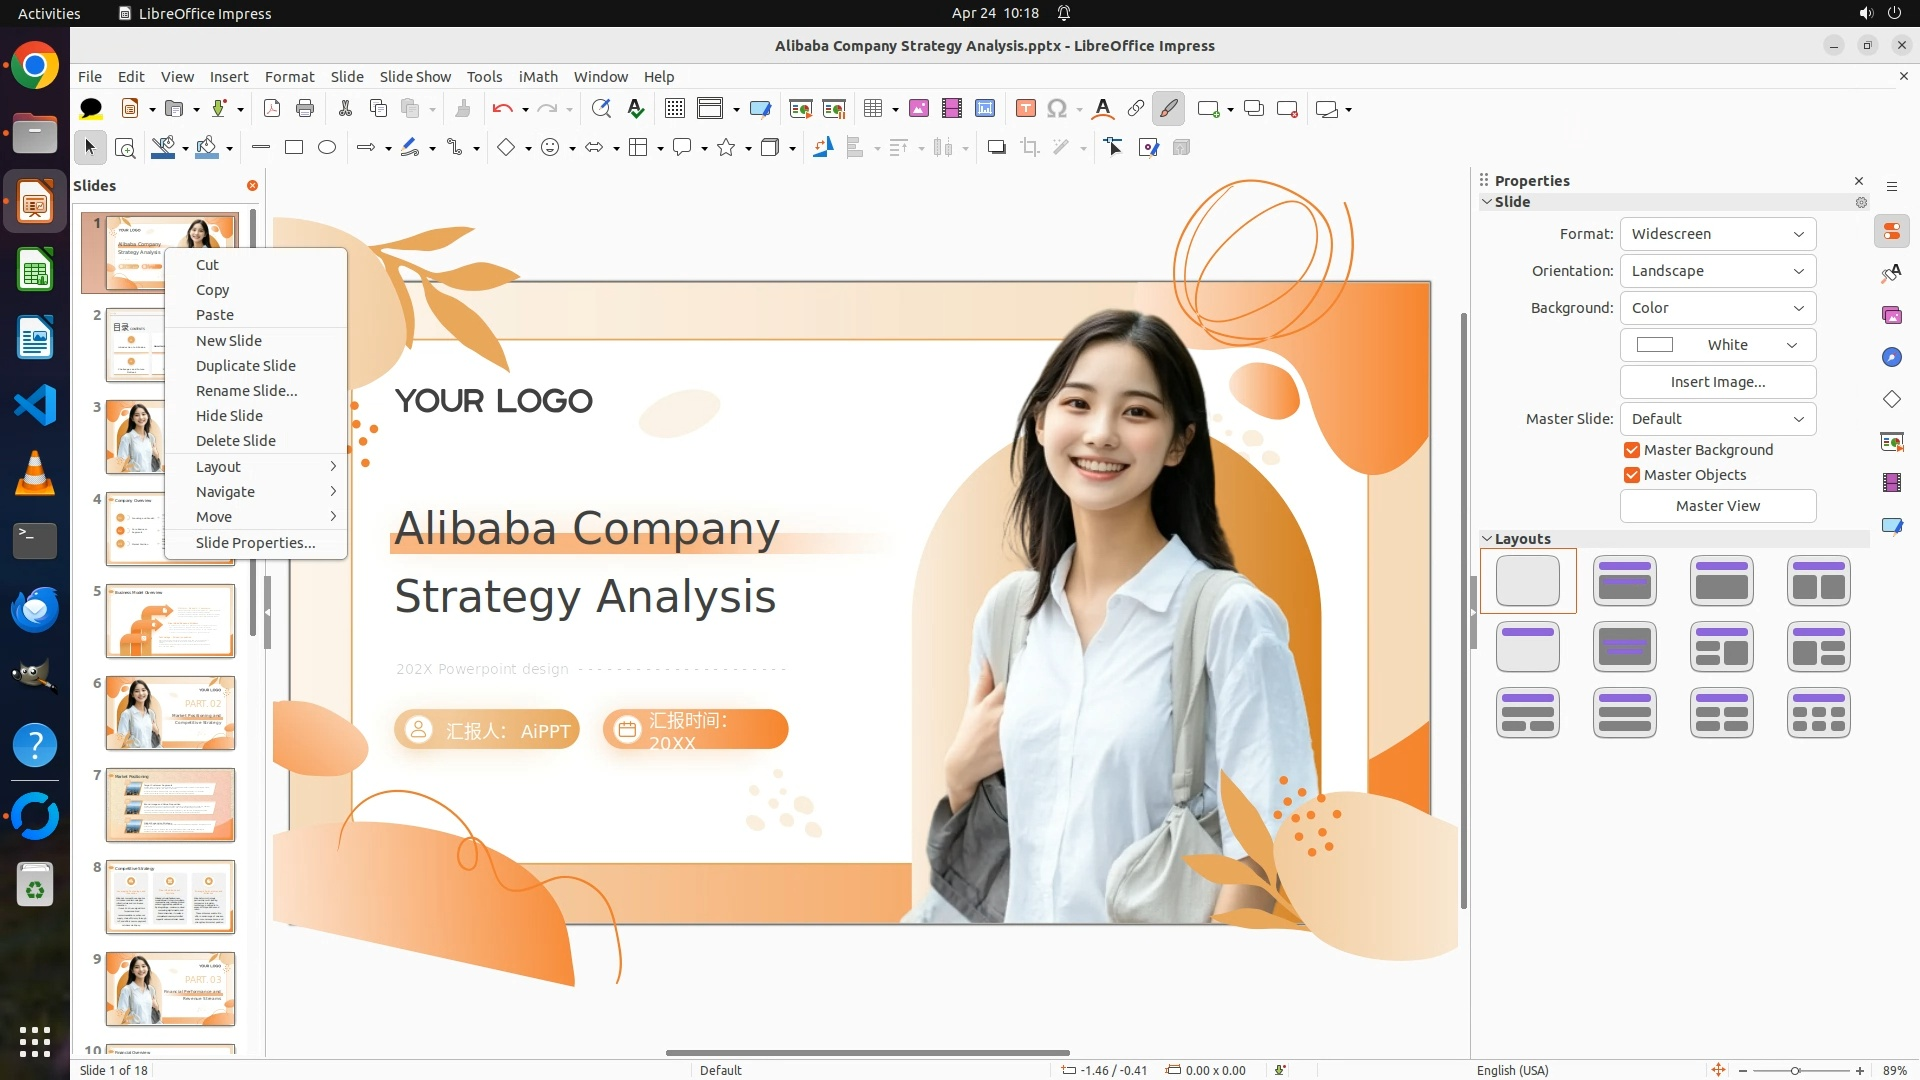This screenshot has width=1920, height=1080.
Task: Choose Duplicate Slide from context menu
Action: [x=246, y=366]
